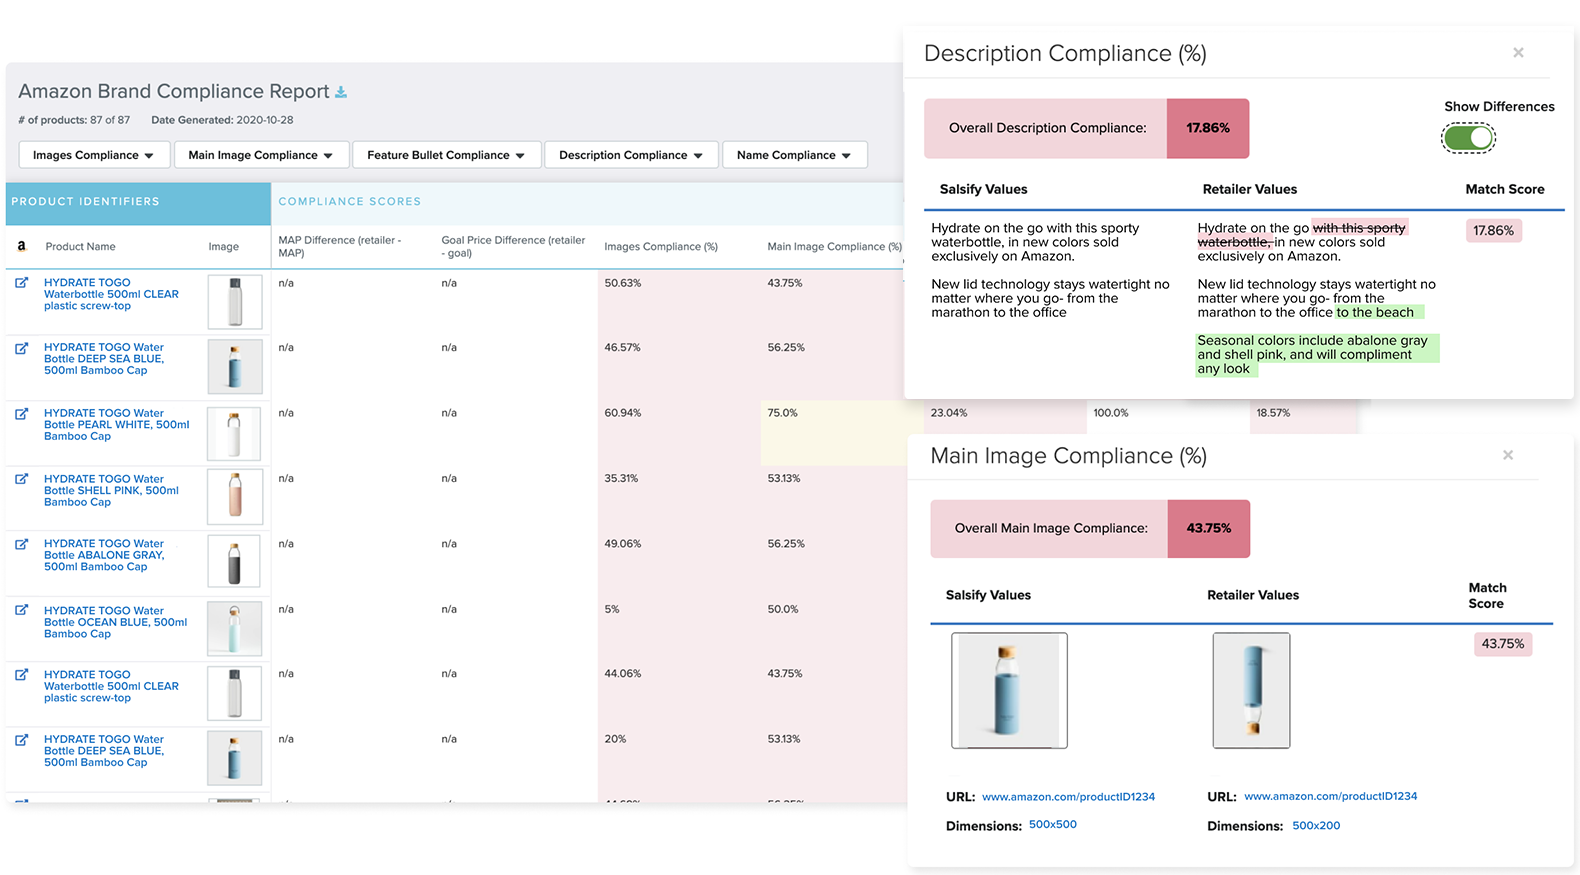Open external link icon for OCEAN BLUE row
1580x875 pixels.
(x=21, y=610)
